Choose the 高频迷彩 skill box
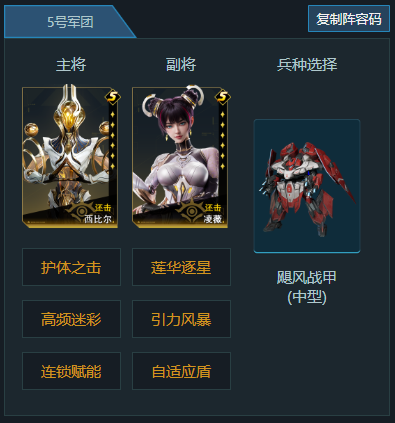The image size is (395, 423). (71, 319)
